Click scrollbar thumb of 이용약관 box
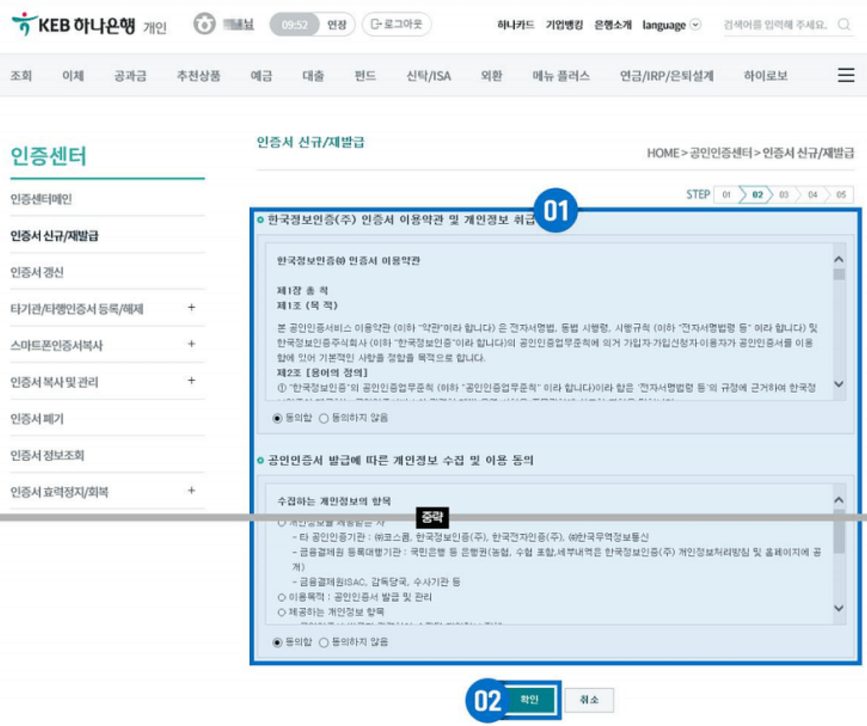This screenshot has height=726, width=867. pos(839,275)
